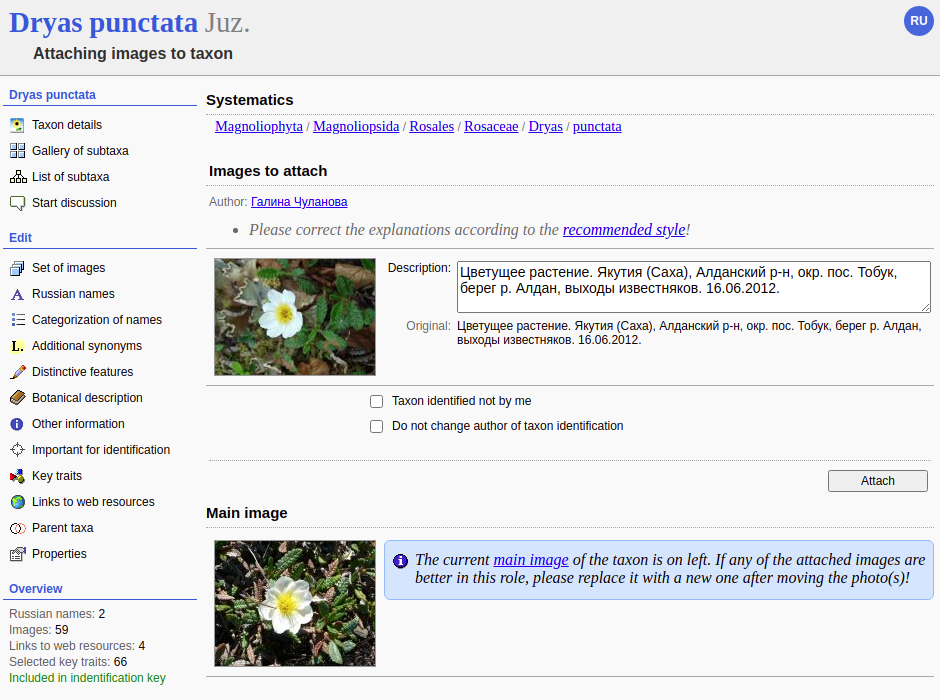The image size is (940, 700).
Task: Click the Distinctive features pencil icon
Action: [x=17, y=372]
